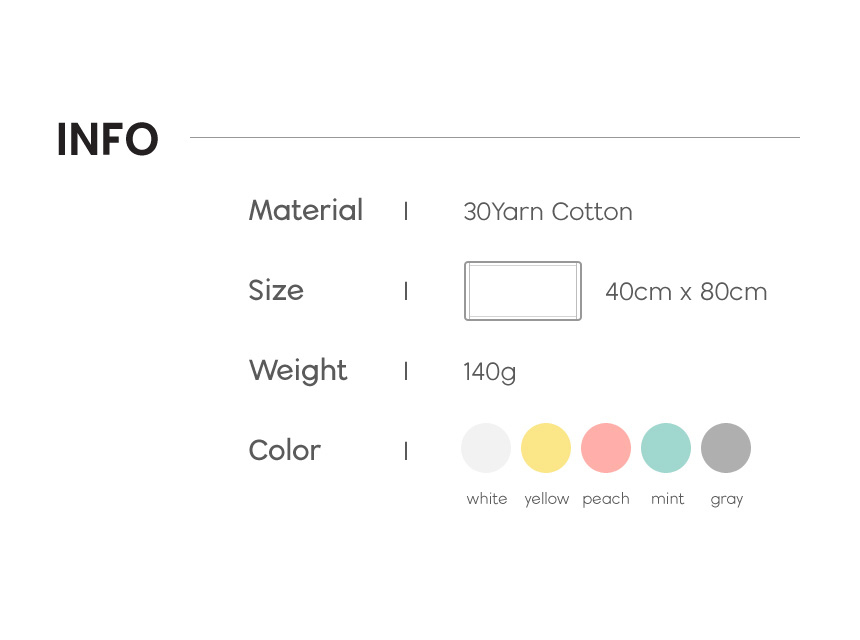Click the towel size outline icon
The height and width of the screenshot is (640, 860).
click(x=522, y=291)
